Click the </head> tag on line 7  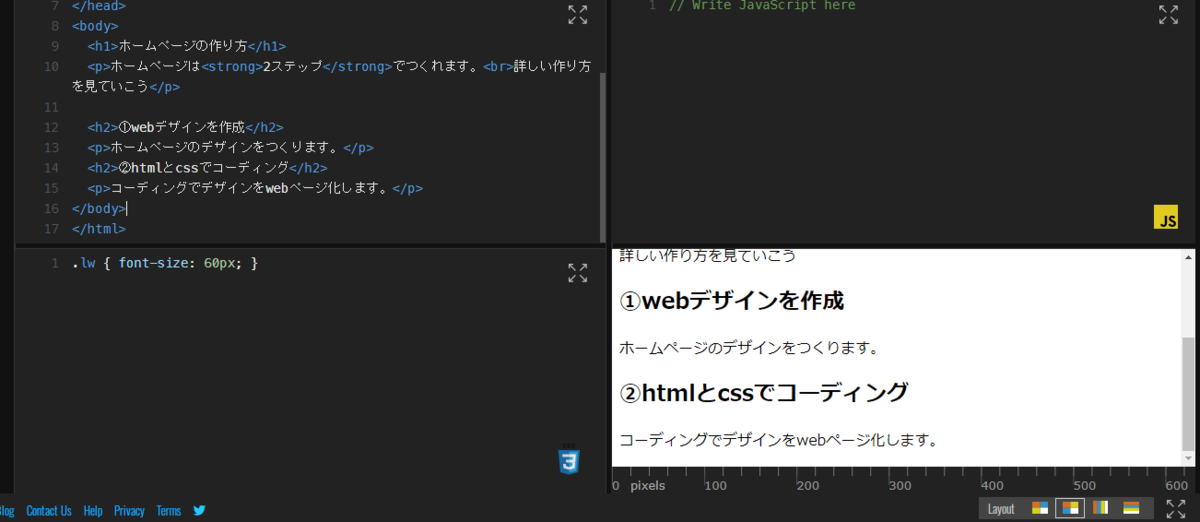[99, 6]
